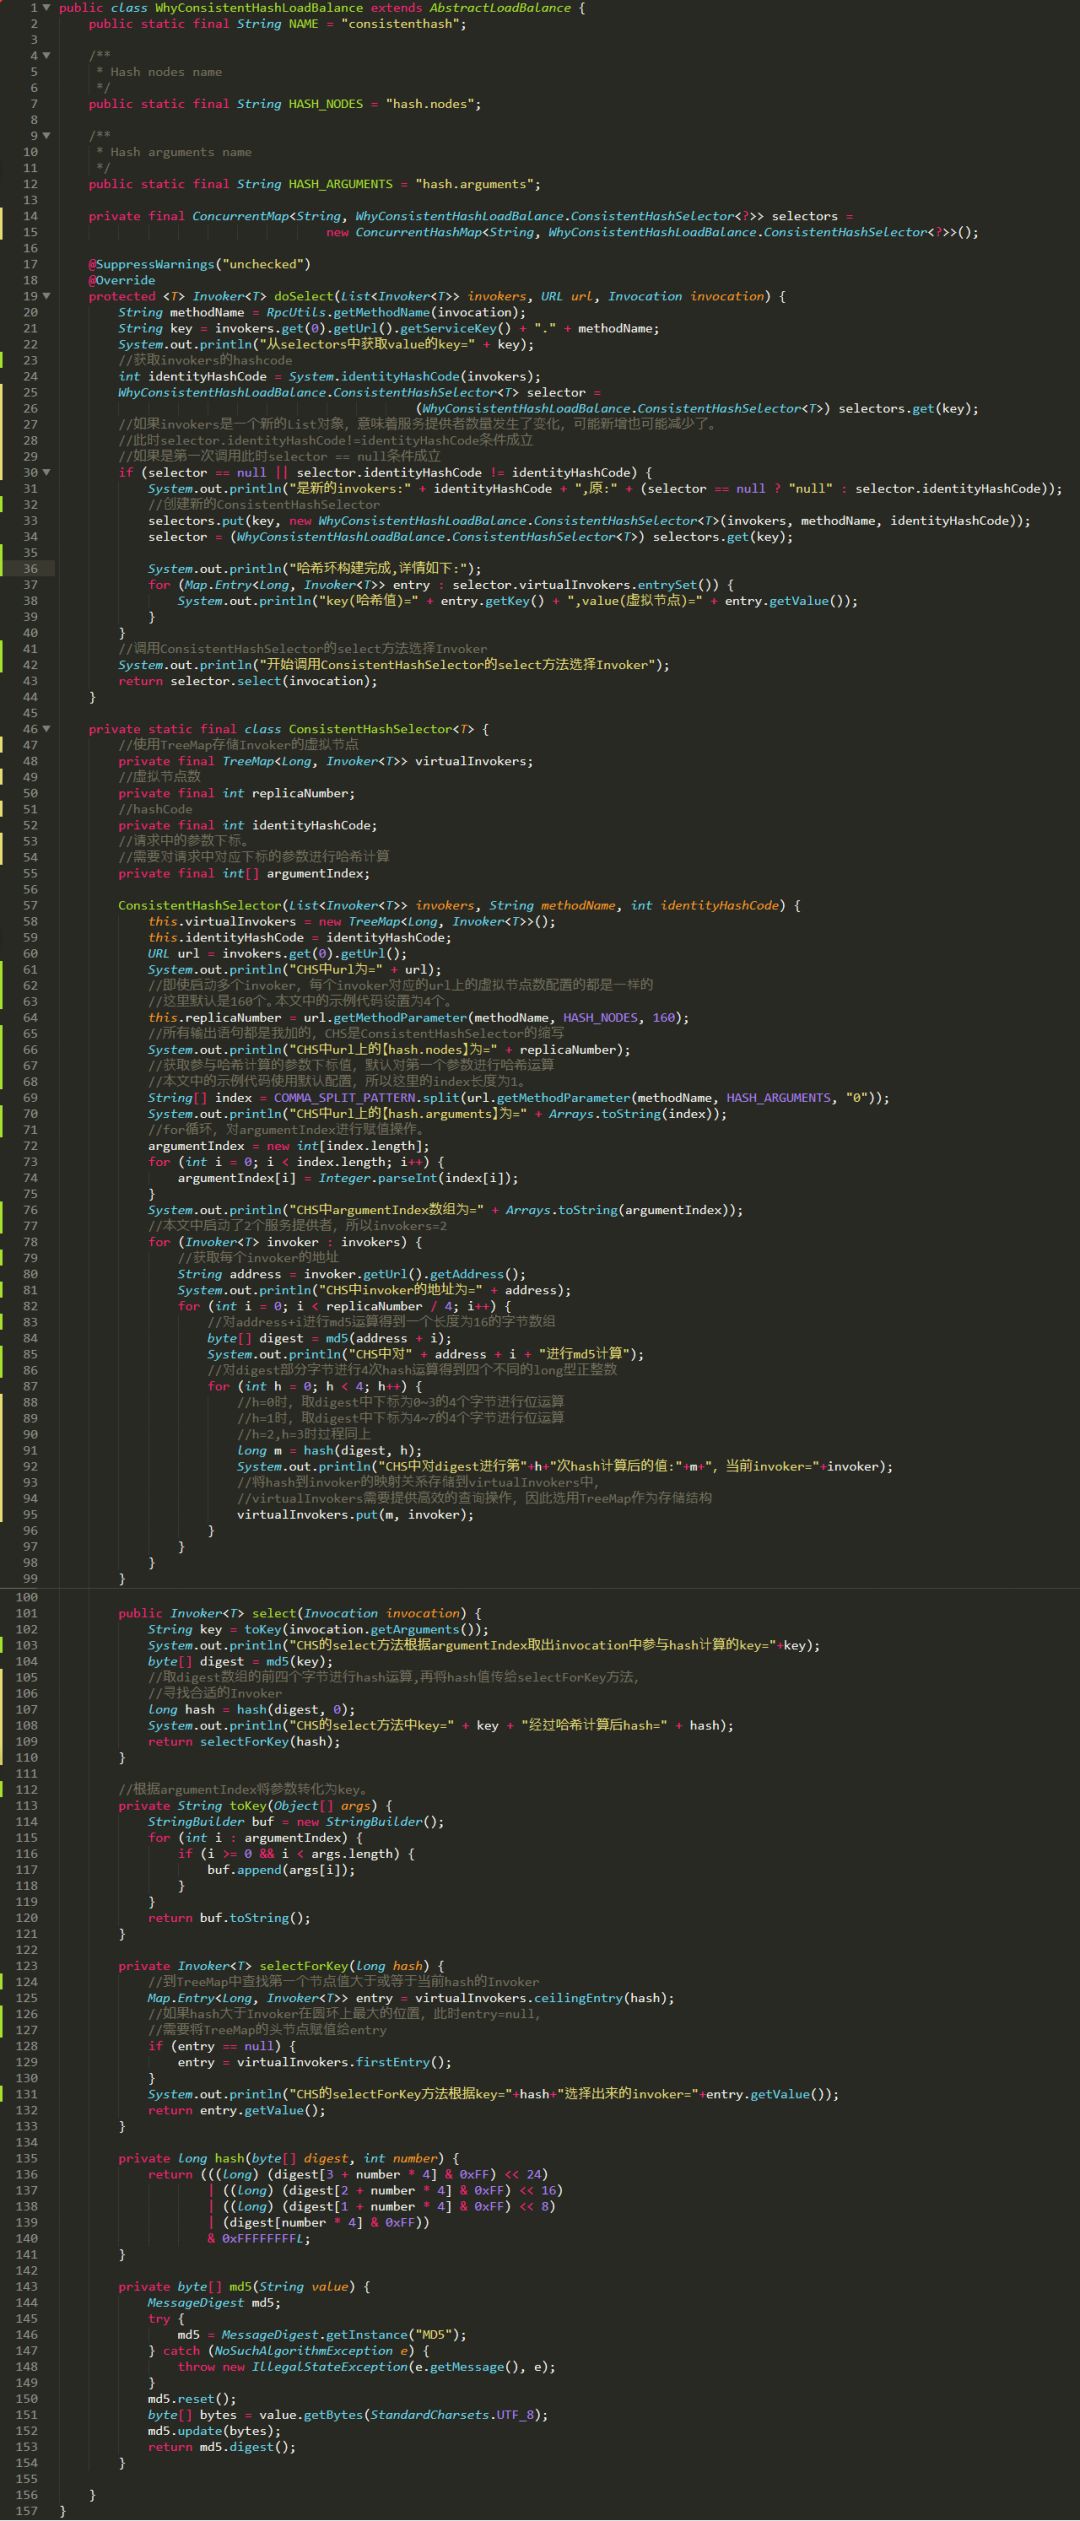Image resolution: width=1080 pixels, height=2521 pixels.
Task: Click the select method name on line 101
Action: 274,1613
